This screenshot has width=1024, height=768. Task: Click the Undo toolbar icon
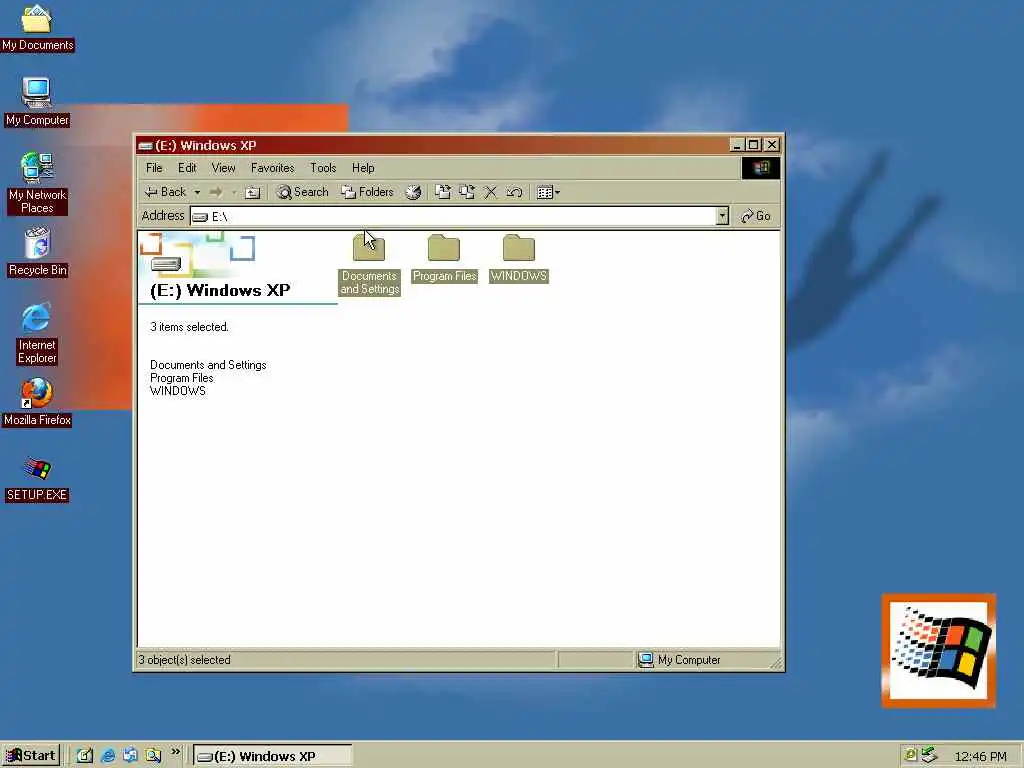514,192
